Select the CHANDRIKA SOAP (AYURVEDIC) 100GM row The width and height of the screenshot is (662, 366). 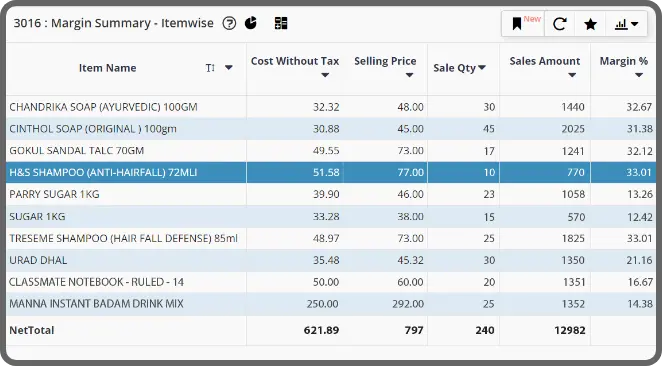[x=331, y=107]
